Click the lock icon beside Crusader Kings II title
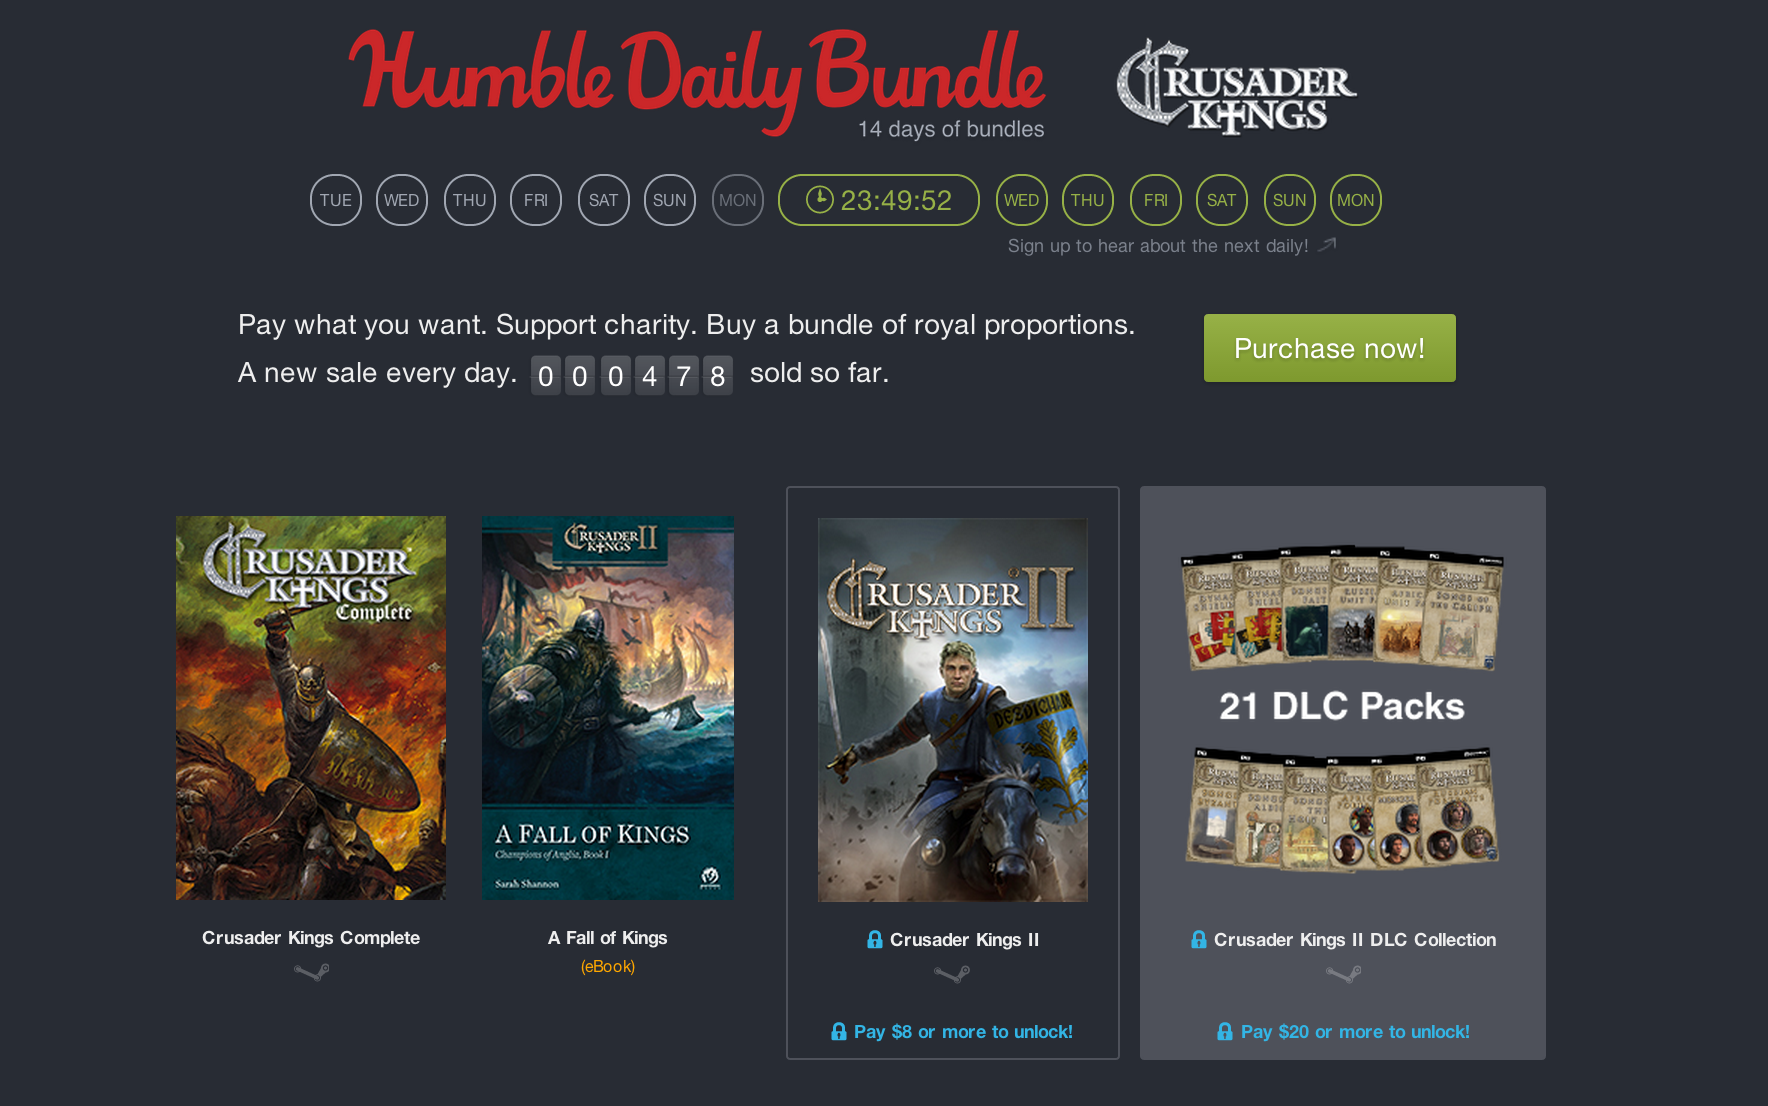 coord(875,939)
